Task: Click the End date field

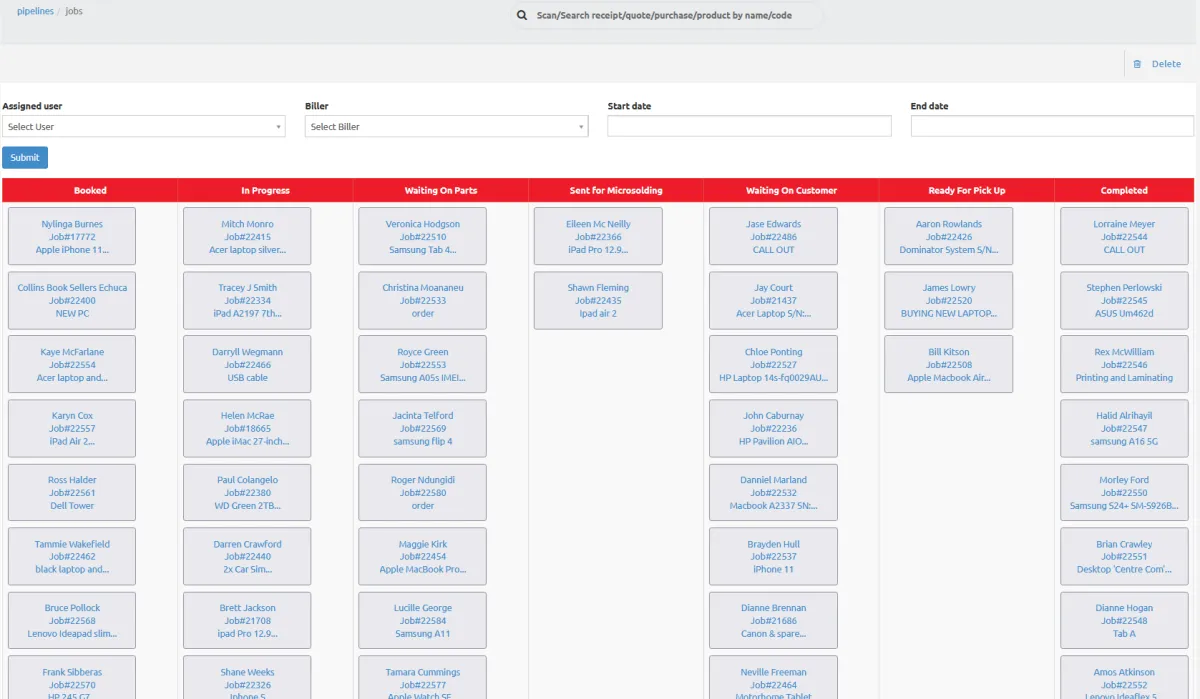Action: 1052,126
